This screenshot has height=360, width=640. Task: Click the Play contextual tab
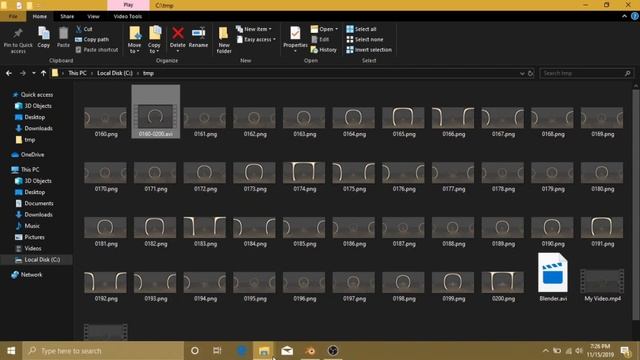[x=128, y=5]
